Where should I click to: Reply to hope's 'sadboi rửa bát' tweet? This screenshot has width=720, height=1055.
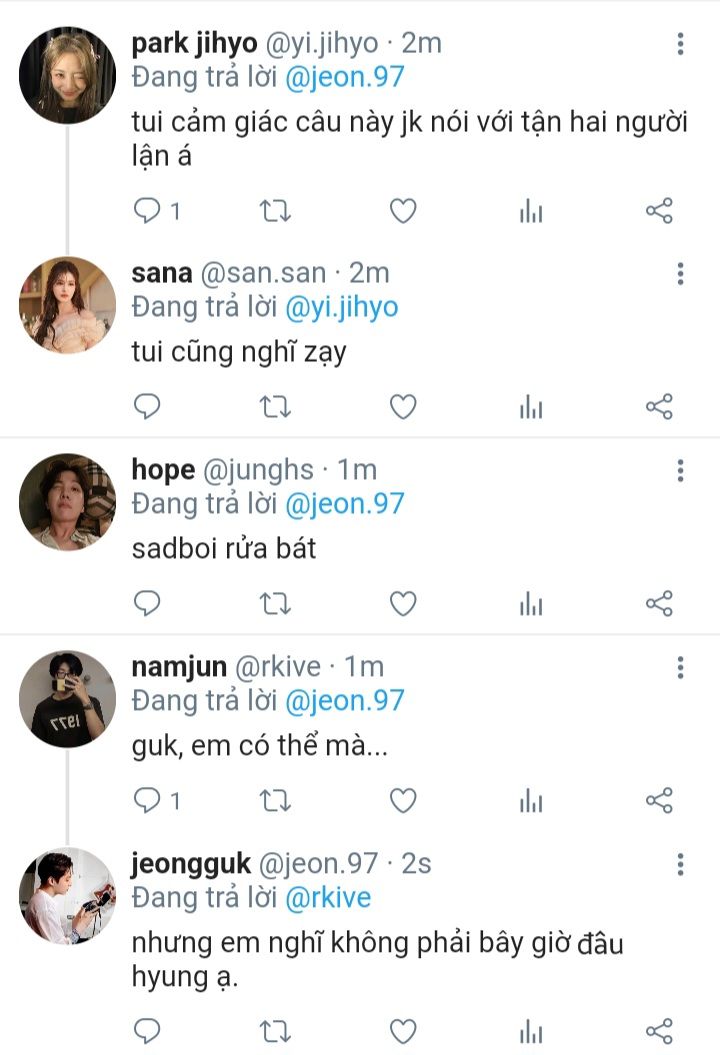coord(148,603)
